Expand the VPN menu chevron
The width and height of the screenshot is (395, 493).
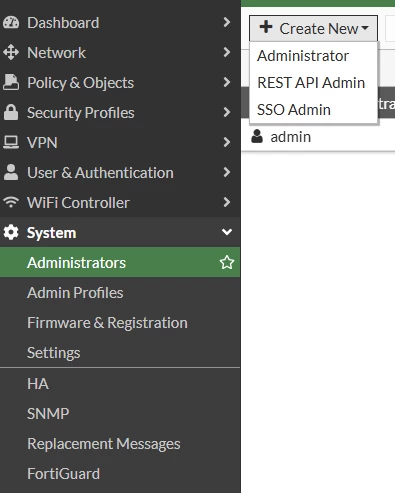point(227,142)
